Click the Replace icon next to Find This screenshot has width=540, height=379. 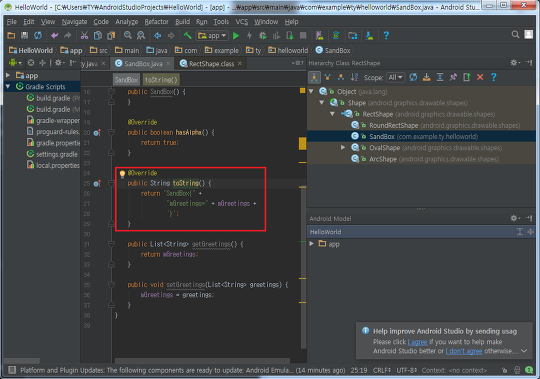[x=141, y=35]
